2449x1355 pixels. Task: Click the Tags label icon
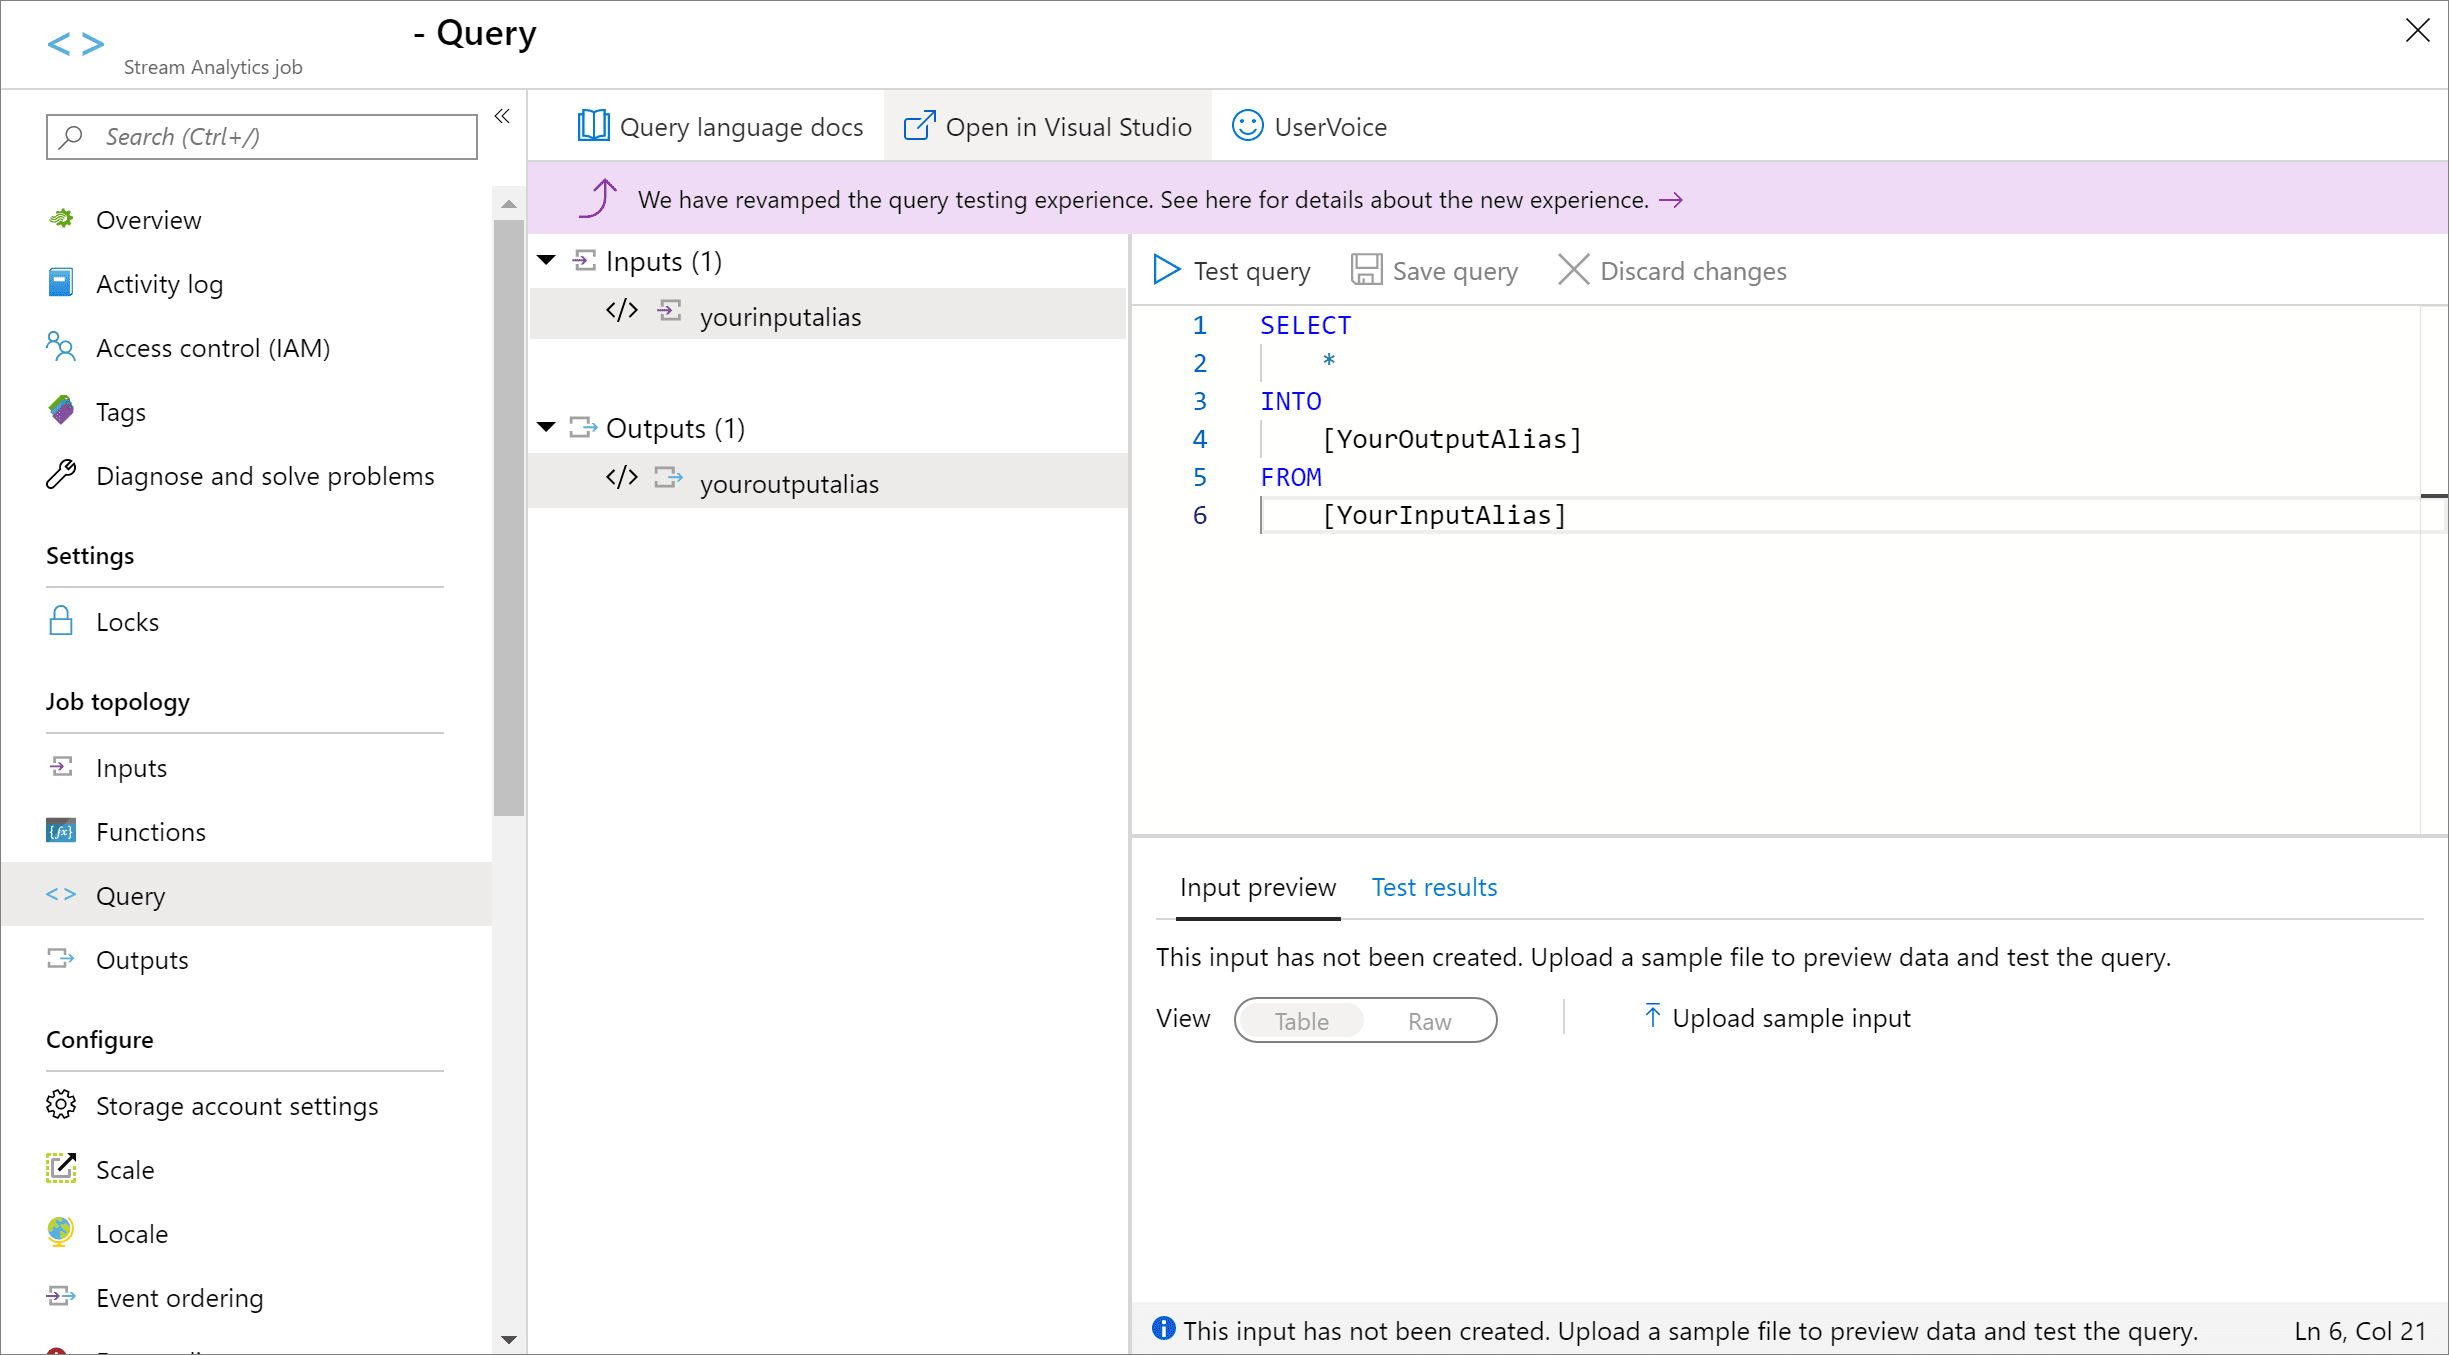[x=61, y=410]
